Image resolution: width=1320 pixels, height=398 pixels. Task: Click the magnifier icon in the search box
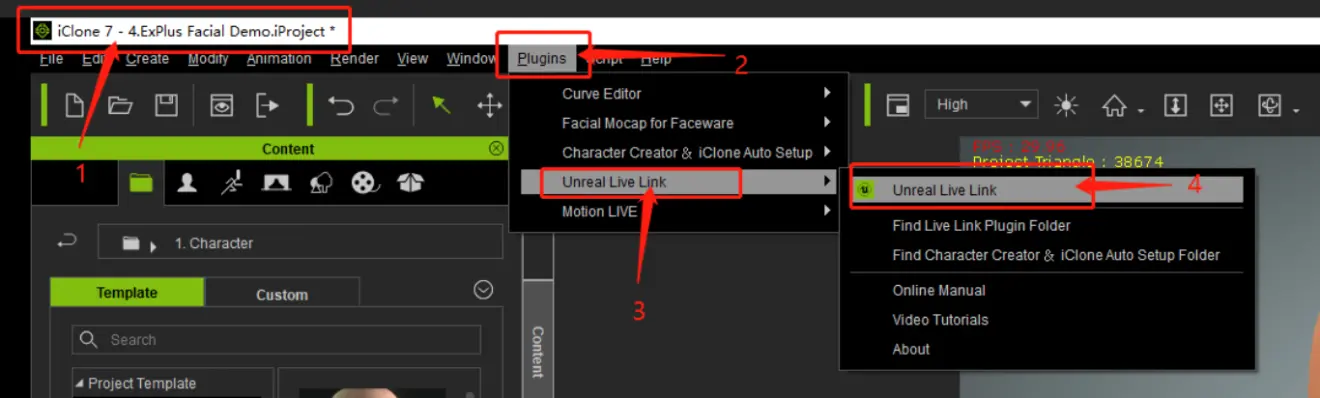click(x=88, y=339)
